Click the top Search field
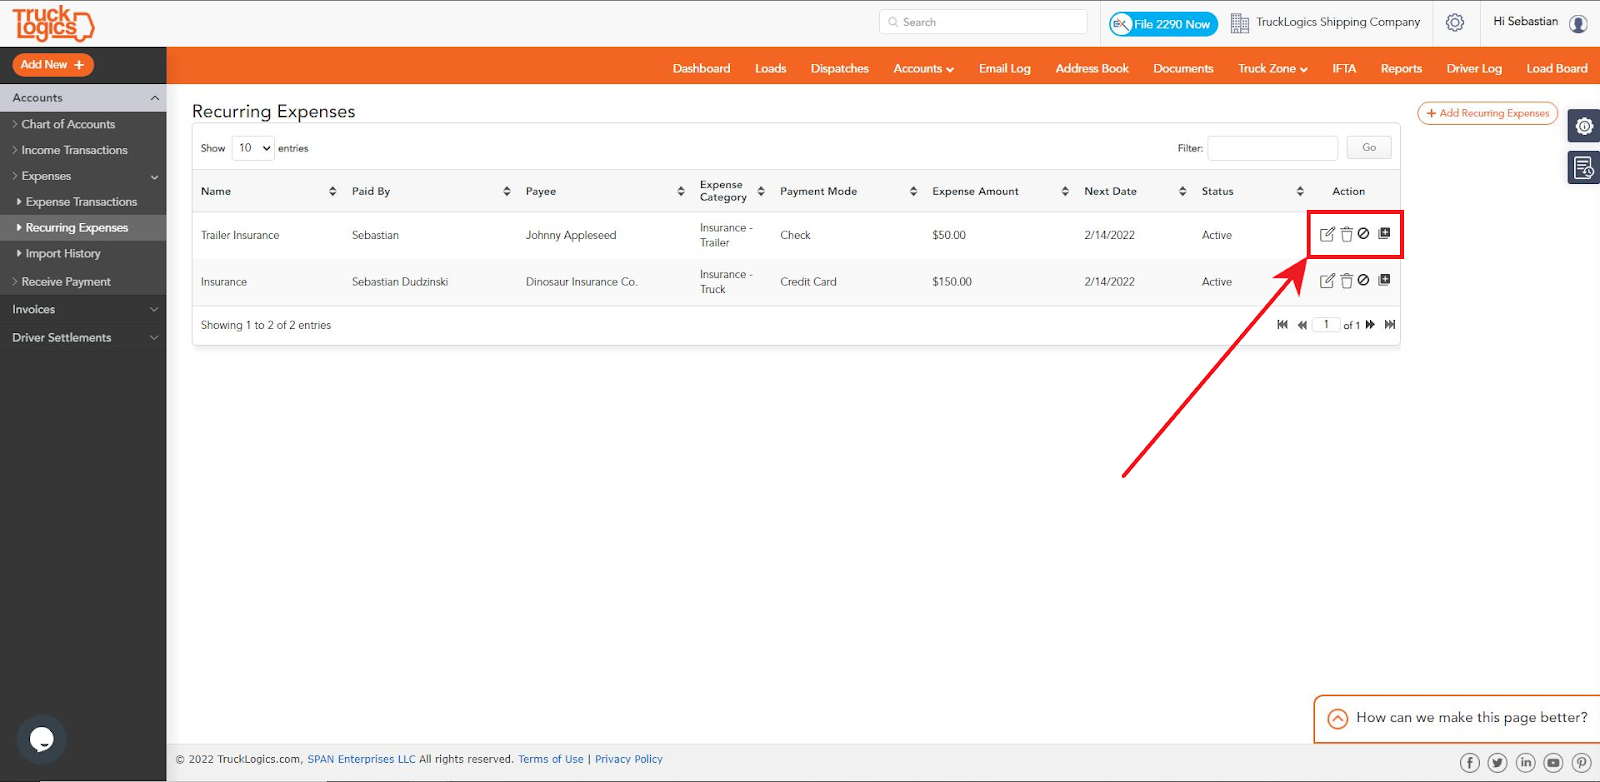This screenshot has width=1600, height=782. click(983, 22)
